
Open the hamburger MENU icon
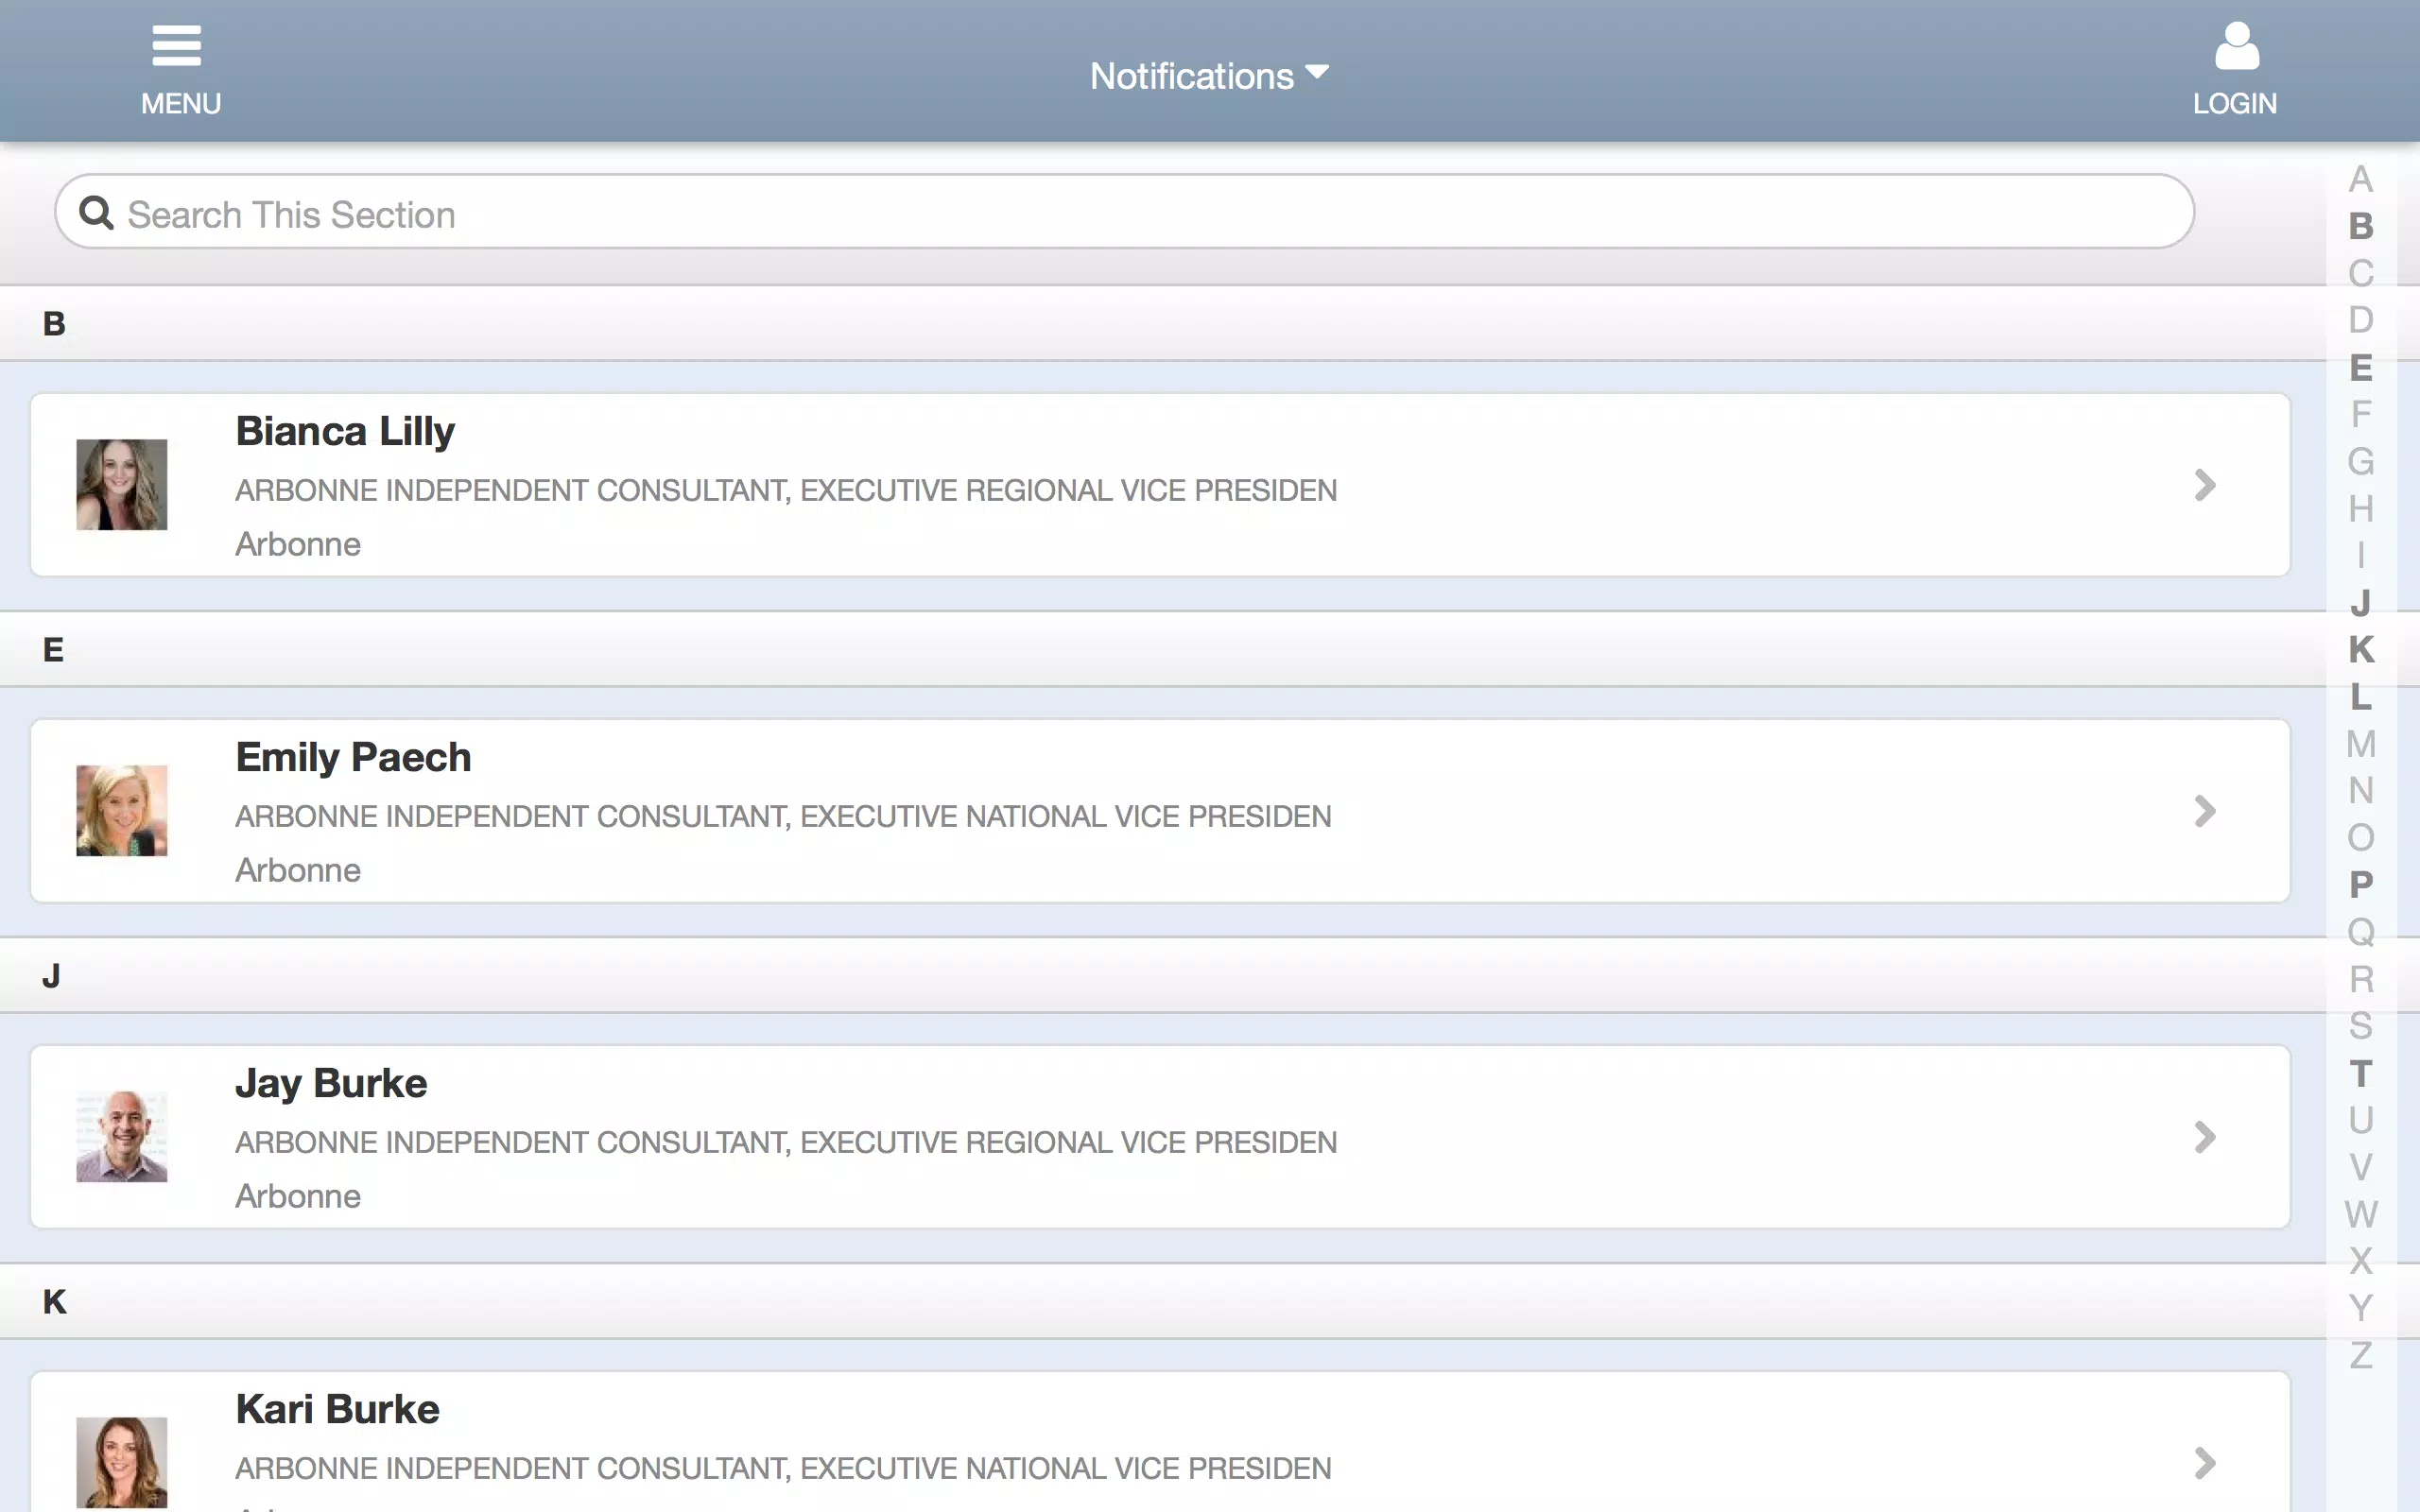pyautogui.click(x=177, y=46)
